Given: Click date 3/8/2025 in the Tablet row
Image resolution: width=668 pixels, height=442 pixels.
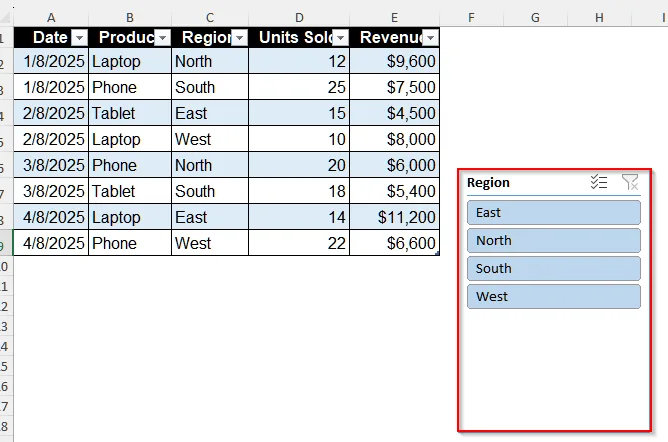Looking at the screenshot, I should (x=51, y=191).
